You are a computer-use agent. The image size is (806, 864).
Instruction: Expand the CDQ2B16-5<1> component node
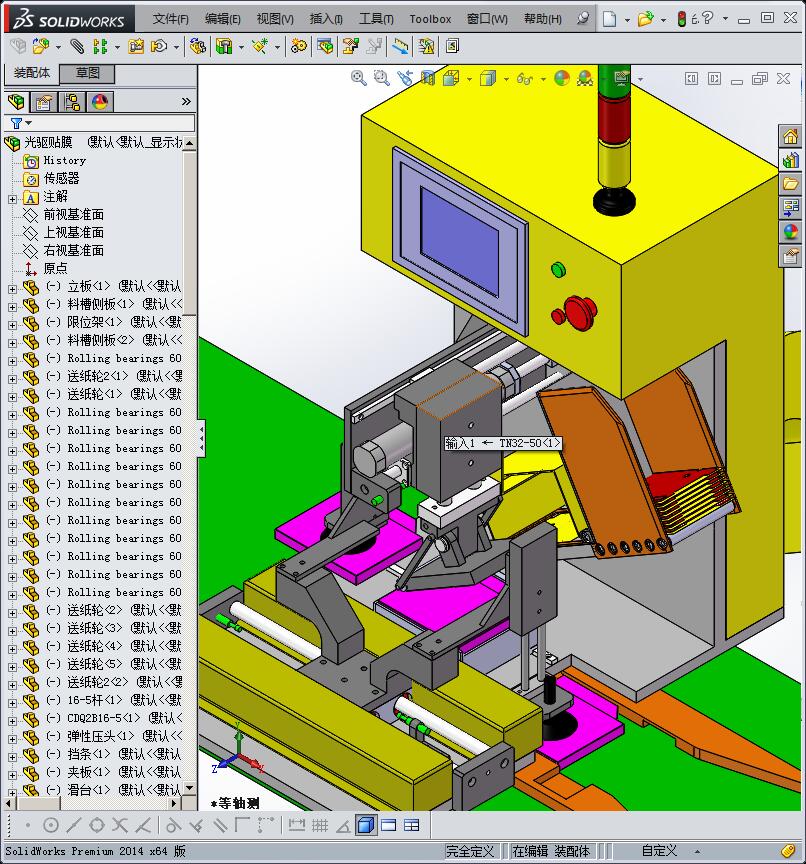pyautogui.click(x=12, y=721)
